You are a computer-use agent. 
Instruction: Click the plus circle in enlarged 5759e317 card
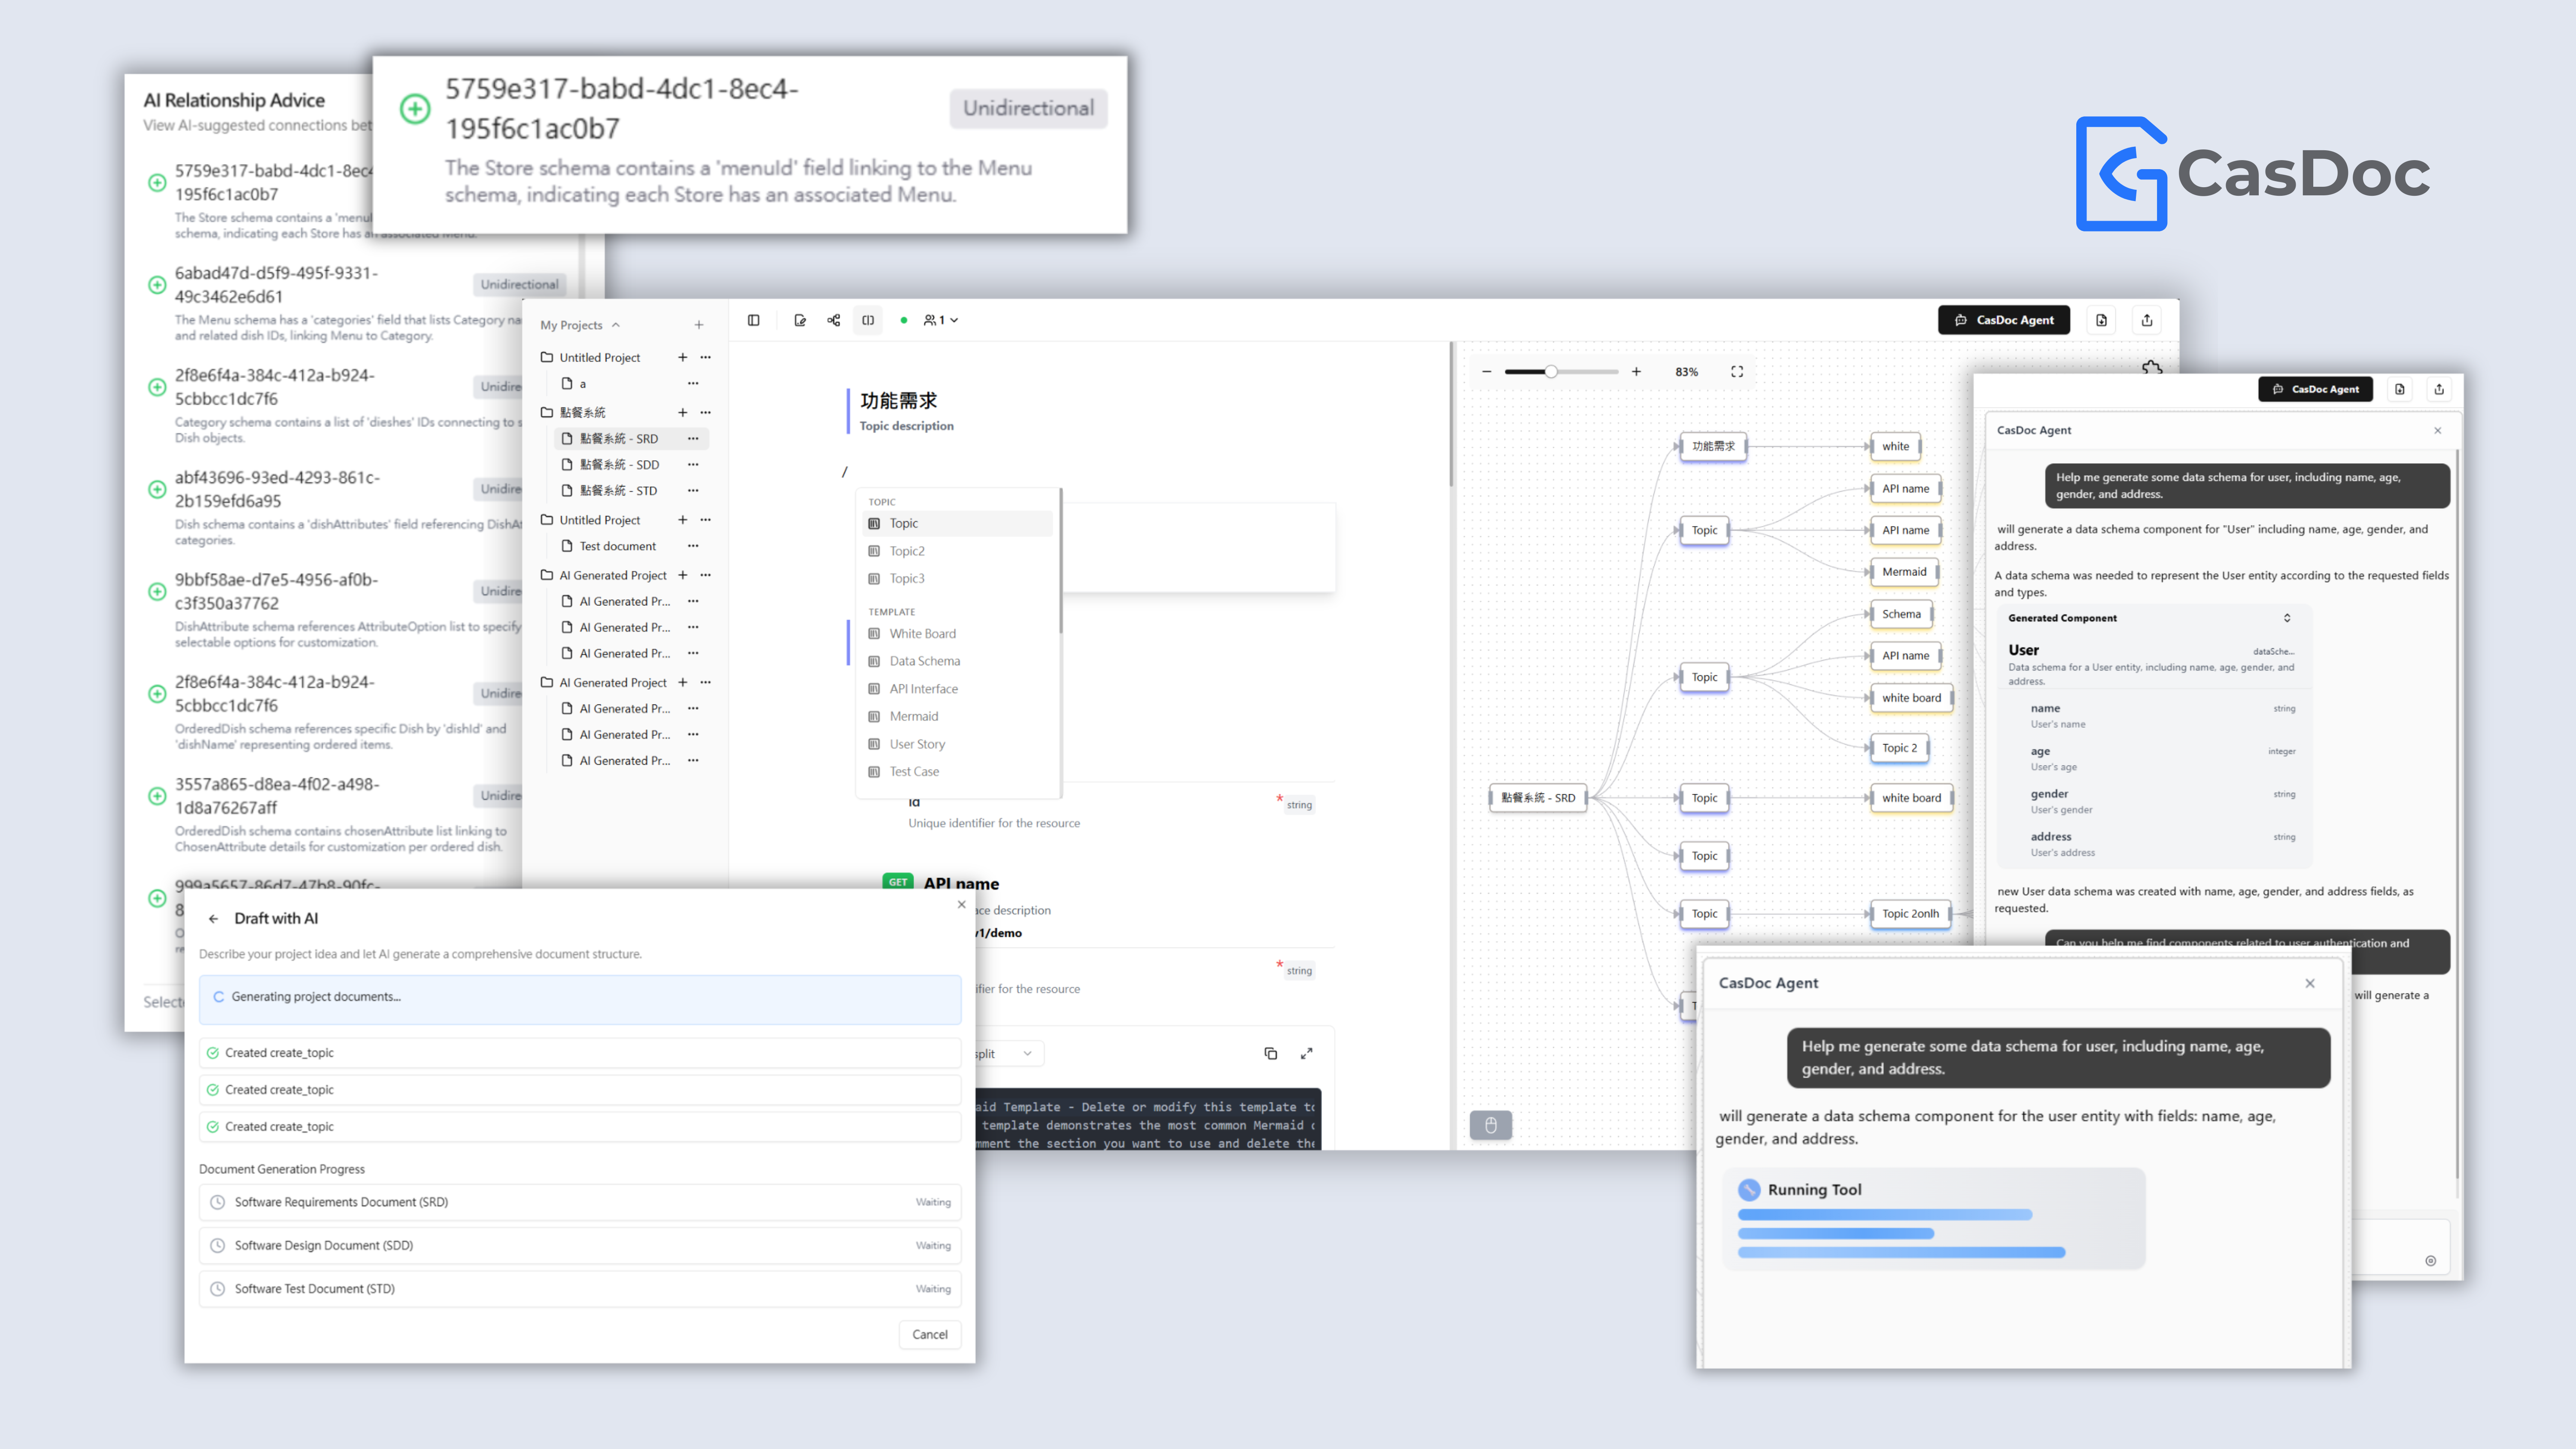pyautogui.click(x=415, y=108)
